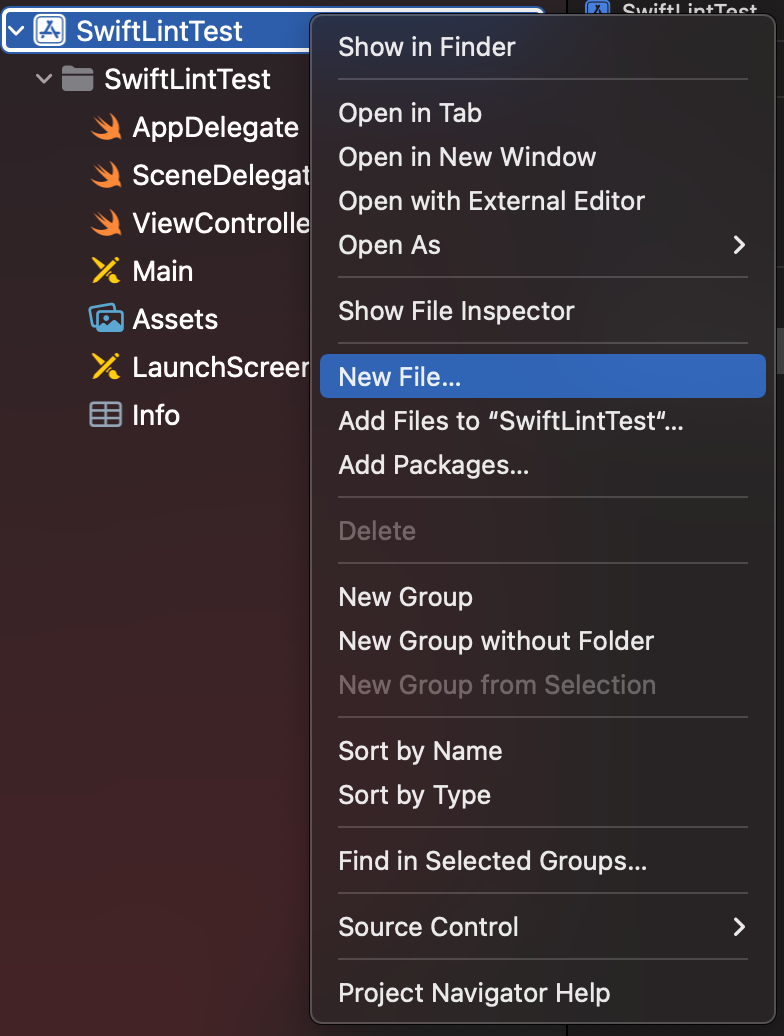784x1036 pixels.
Task: Click the SwiftLintTest group folder icon
Action: [77, 79]
